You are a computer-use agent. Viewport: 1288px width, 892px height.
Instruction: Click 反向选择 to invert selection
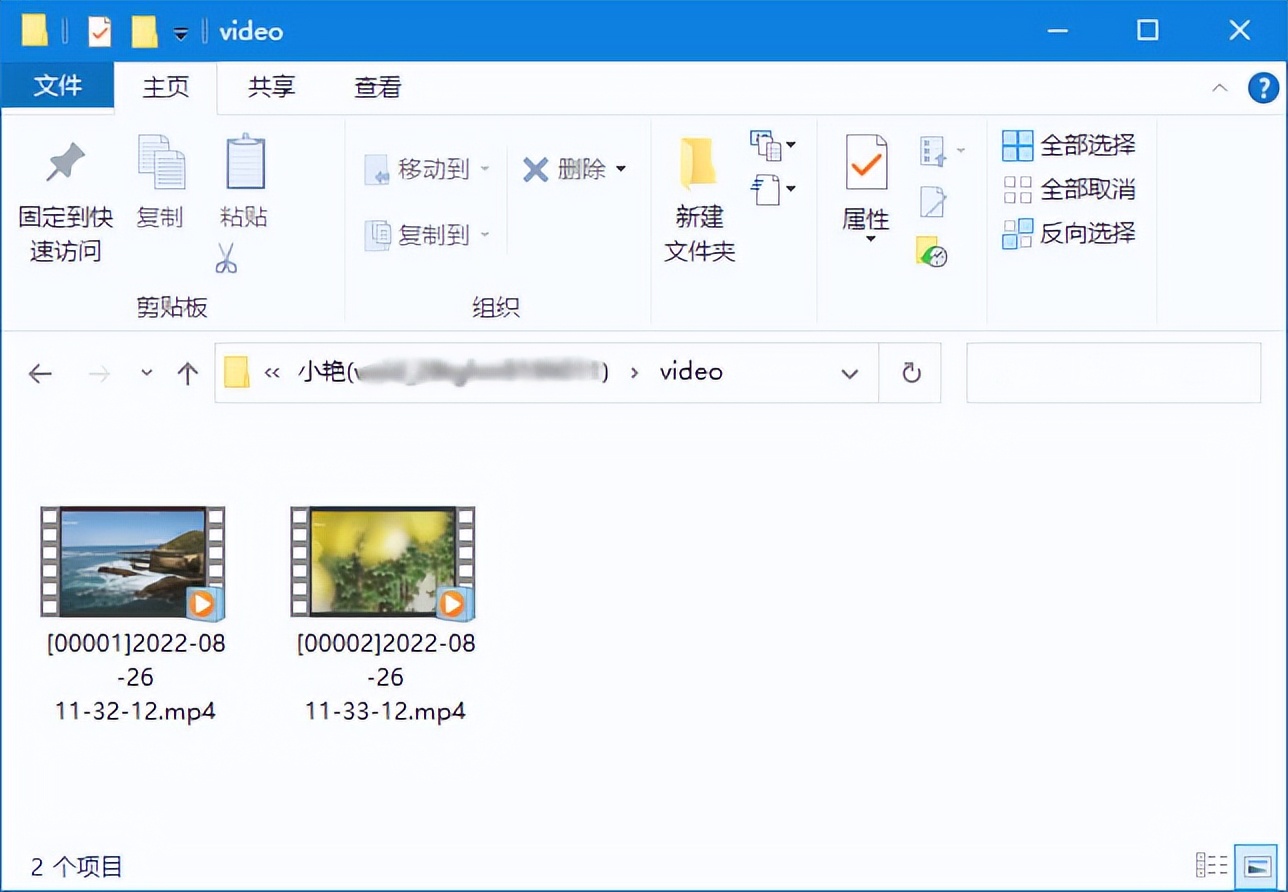tap(1069, 233)
